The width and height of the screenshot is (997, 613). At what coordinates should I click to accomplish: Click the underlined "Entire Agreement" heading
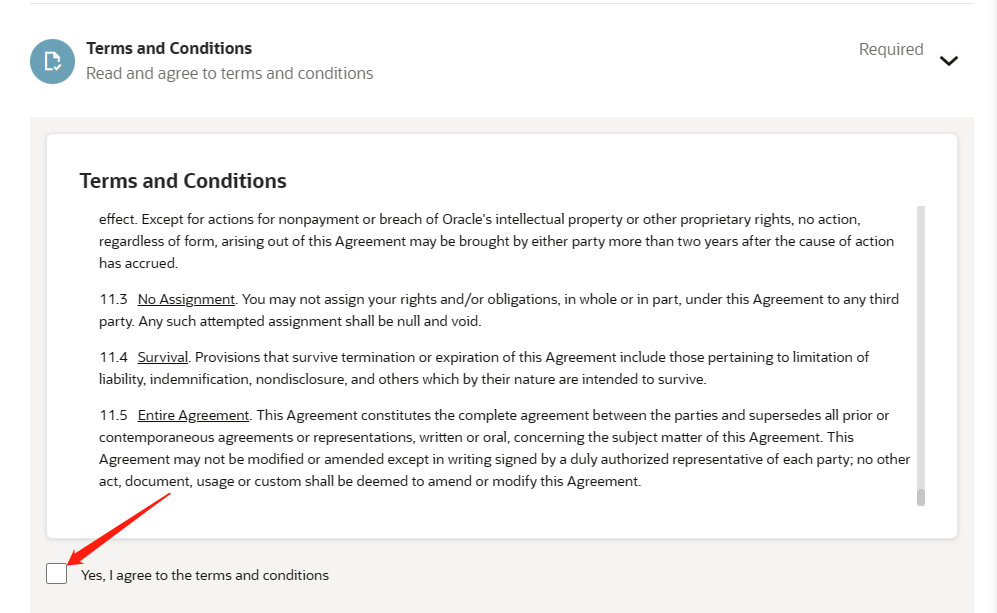pos(193,415)
